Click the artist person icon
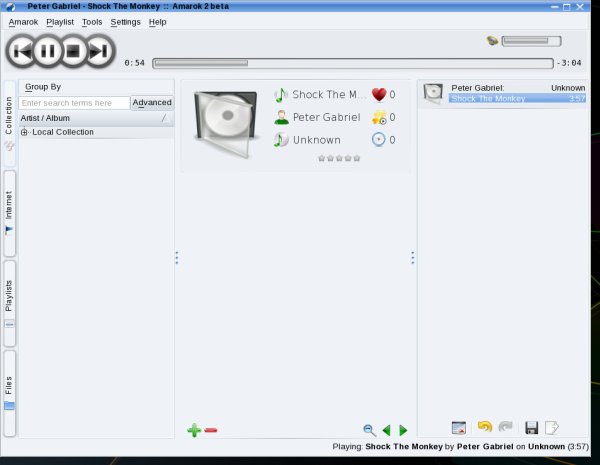600x465 pixels. click(281, 117)
